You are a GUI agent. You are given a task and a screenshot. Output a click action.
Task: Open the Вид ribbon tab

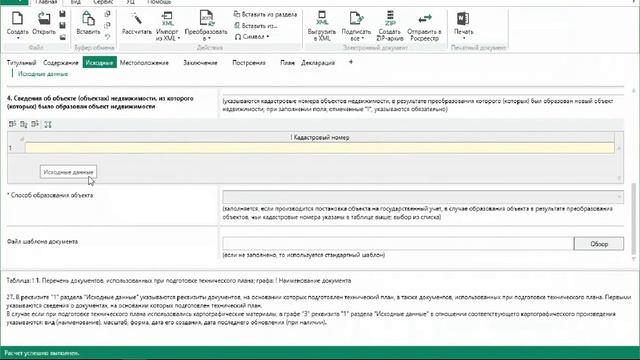[76, 2]
